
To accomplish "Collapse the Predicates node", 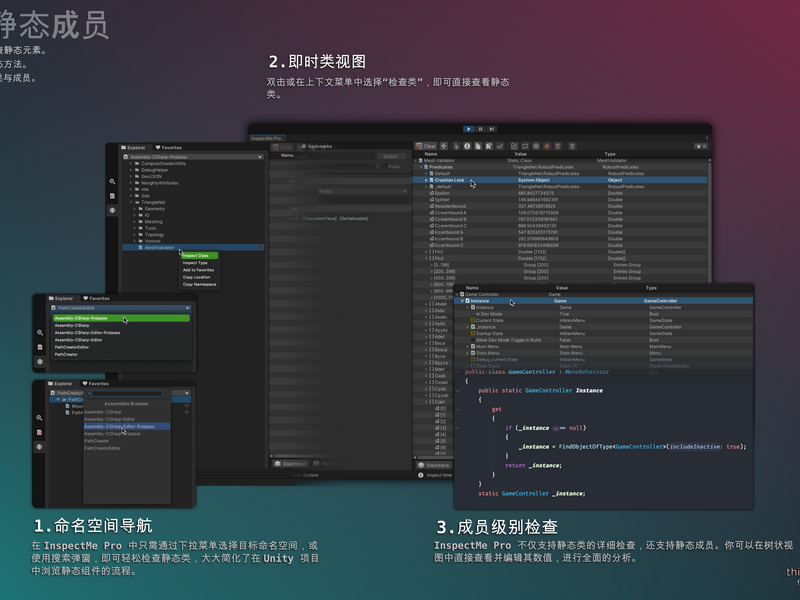I will pyautogui.click(x=421, y=167).
